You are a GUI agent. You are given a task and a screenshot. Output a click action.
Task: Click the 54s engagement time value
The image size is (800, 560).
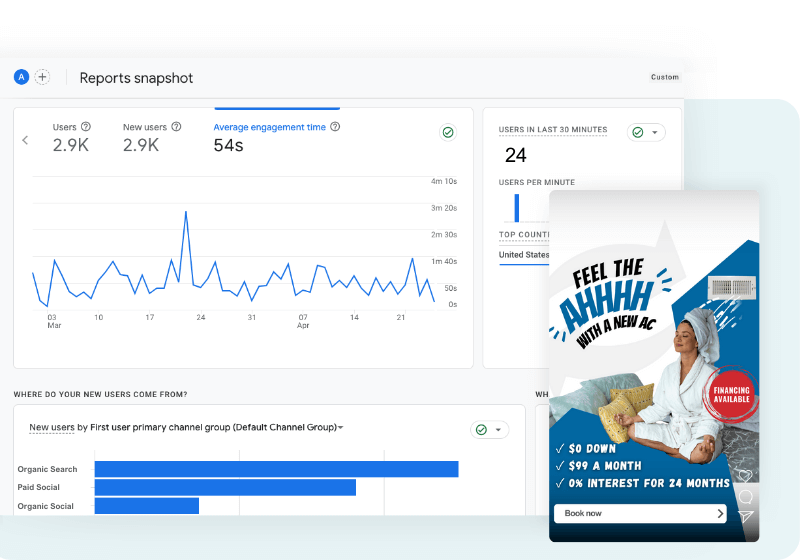click(x=228, y=145)
